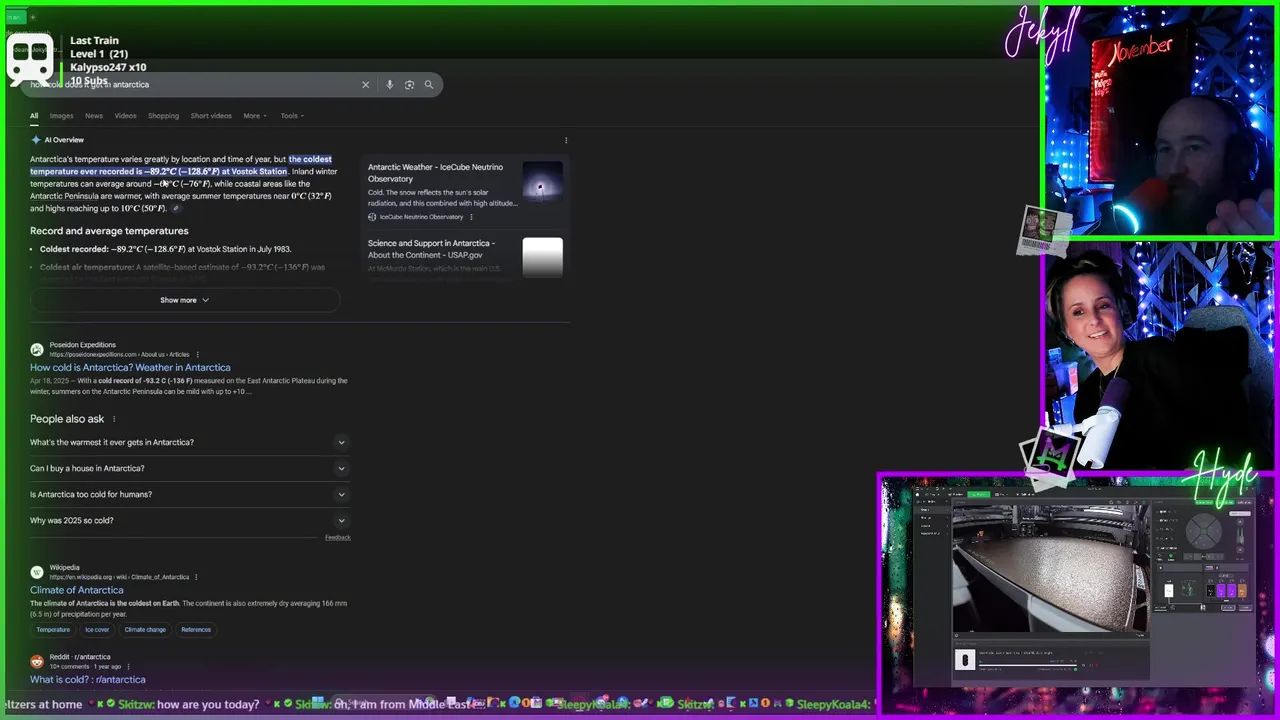1280x720 pixels.
Task: Expand AI Overview with Show more
Action: 185,300
